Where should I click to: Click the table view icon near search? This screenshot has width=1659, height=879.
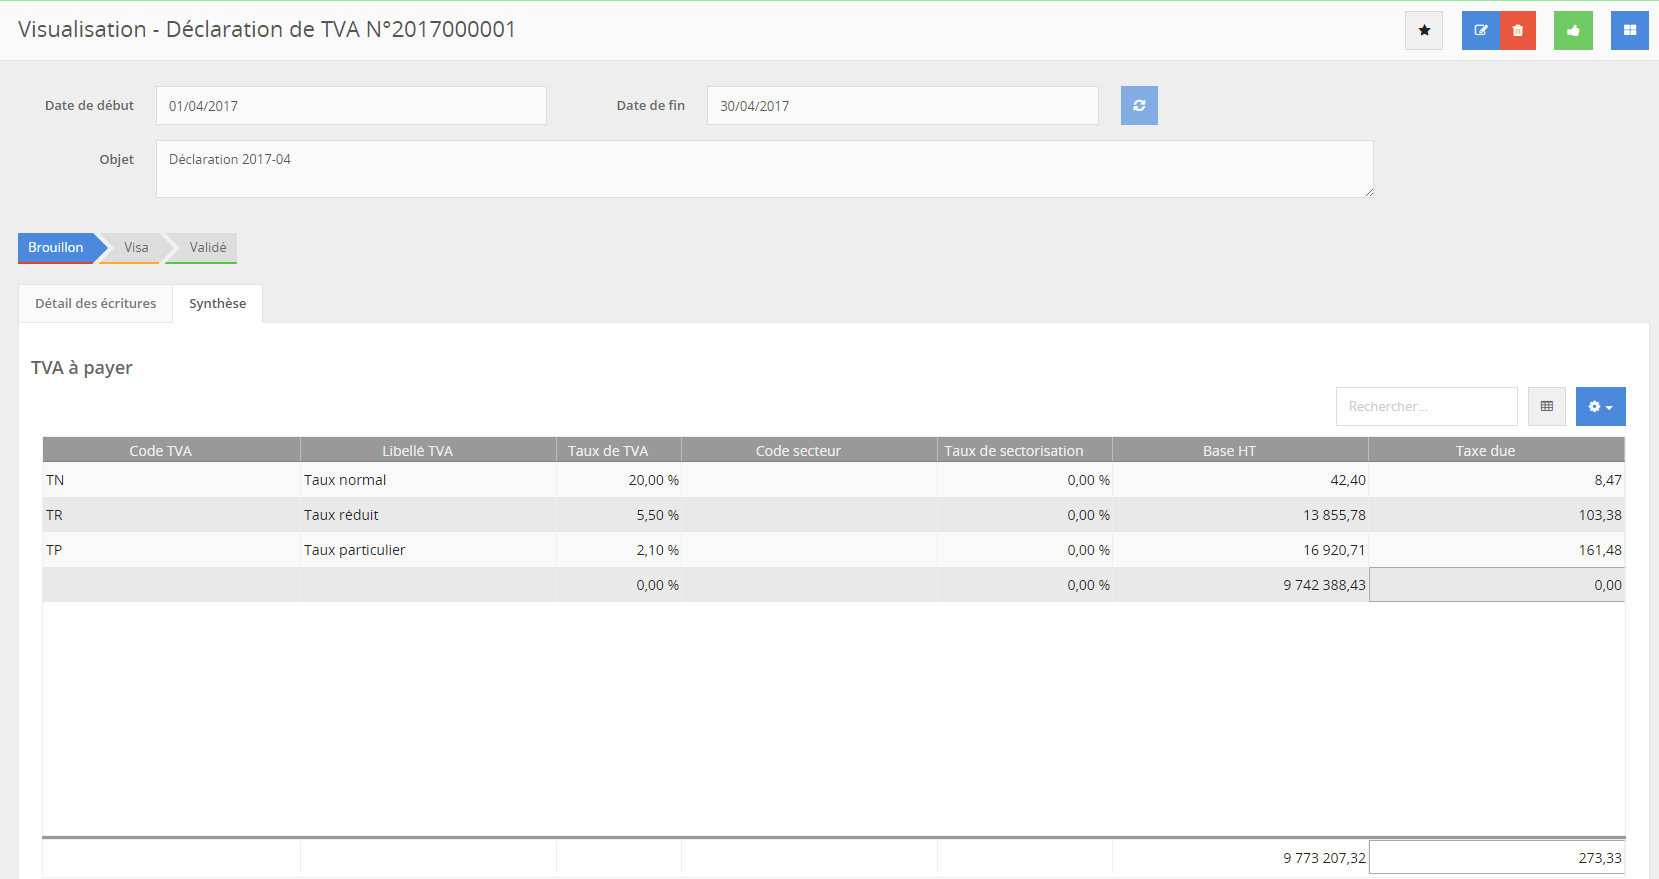(x=1546, y=407)
